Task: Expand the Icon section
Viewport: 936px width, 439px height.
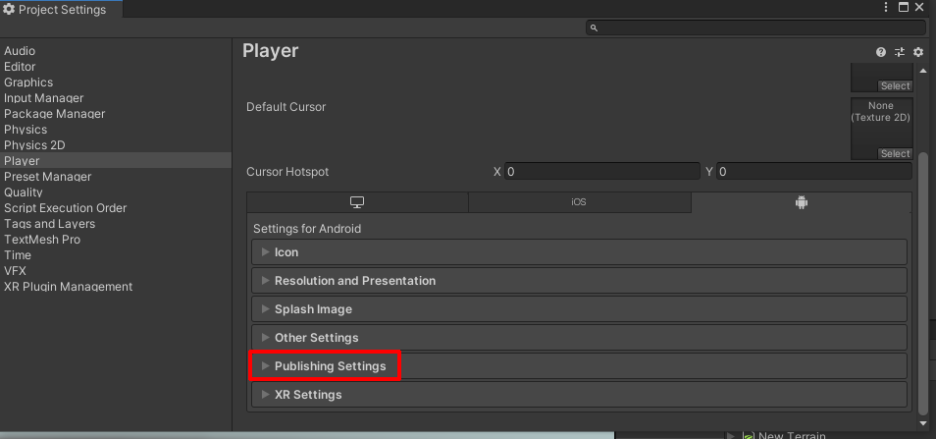Action: [579, 252]
